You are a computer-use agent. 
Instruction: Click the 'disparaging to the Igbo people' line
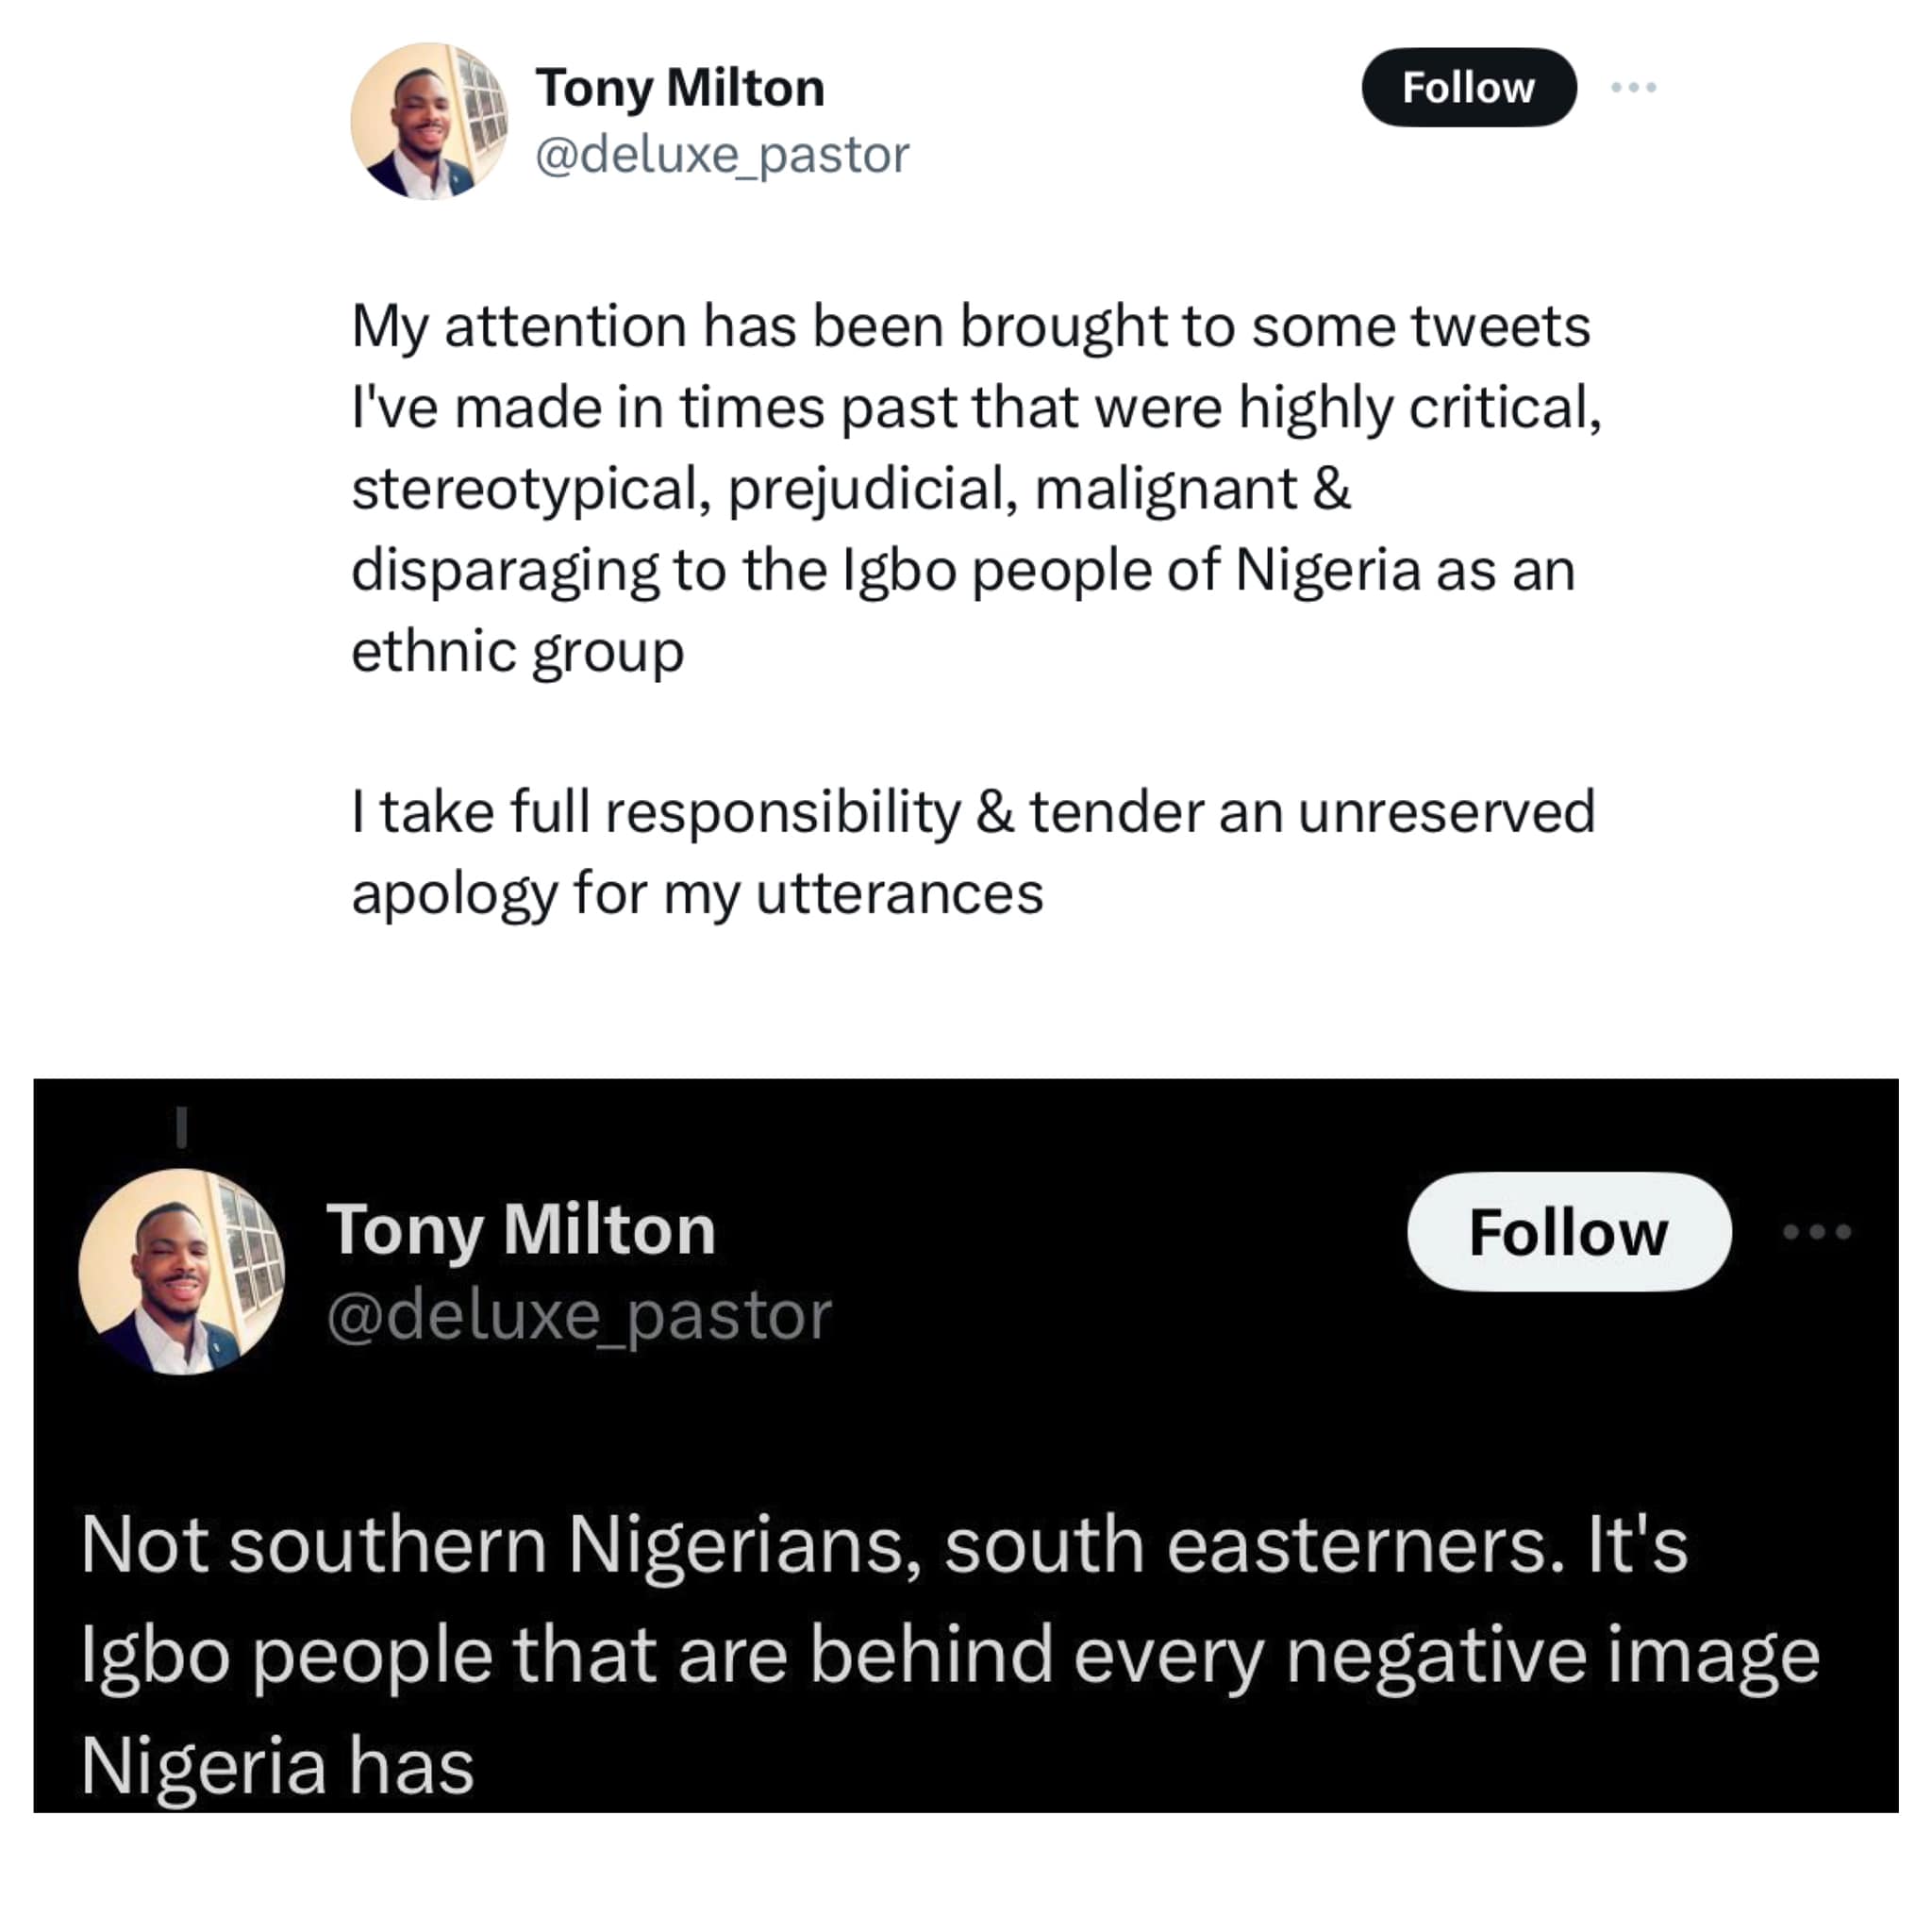click(962, 570)
